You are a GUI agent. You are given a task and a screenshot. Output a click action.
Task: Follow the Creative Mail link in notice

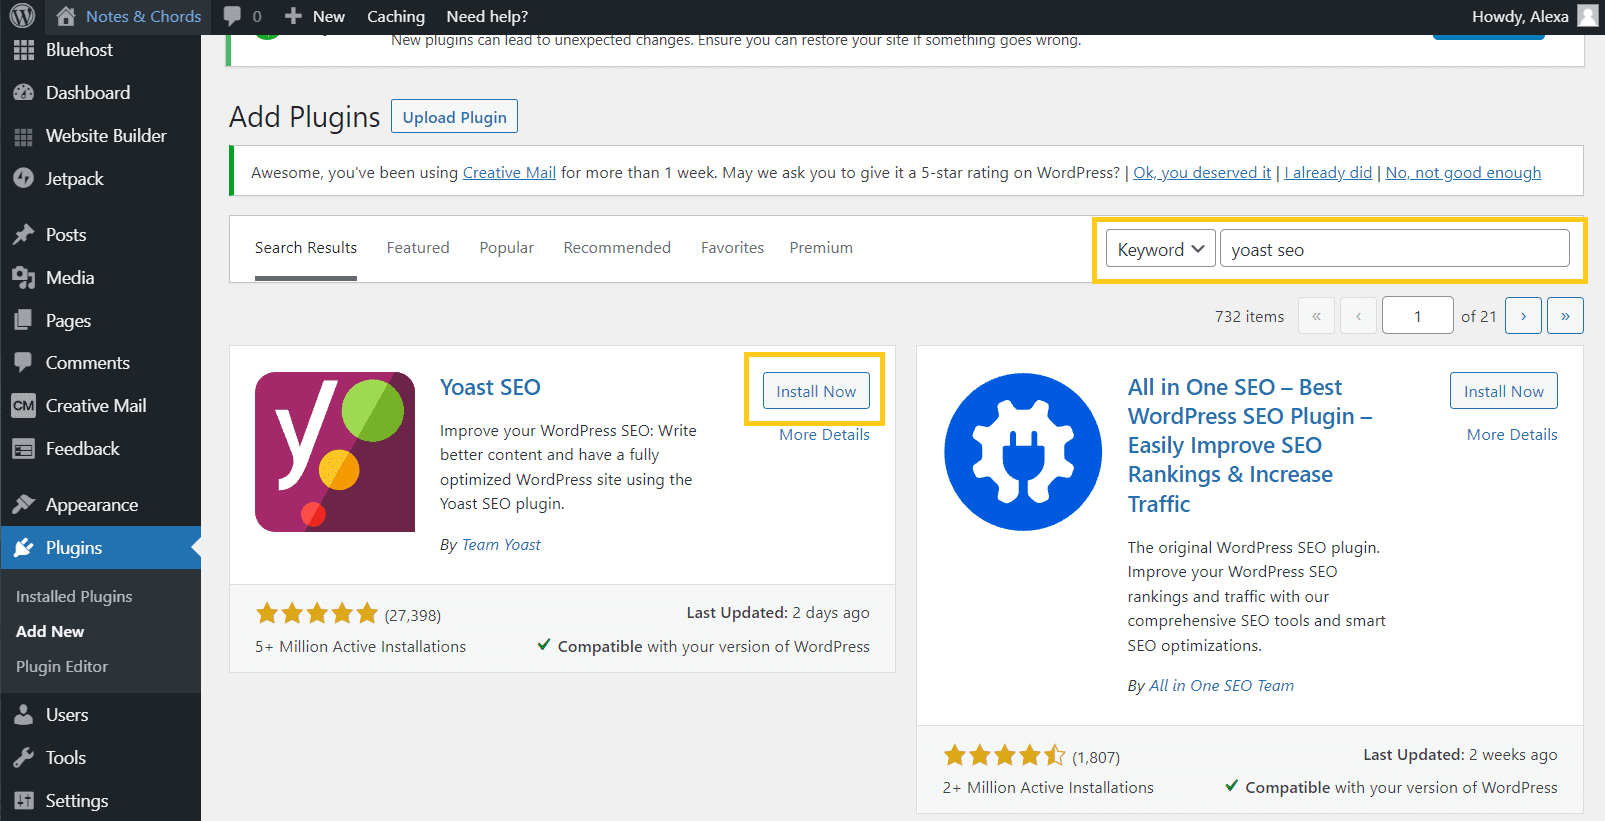pos(509,173)
